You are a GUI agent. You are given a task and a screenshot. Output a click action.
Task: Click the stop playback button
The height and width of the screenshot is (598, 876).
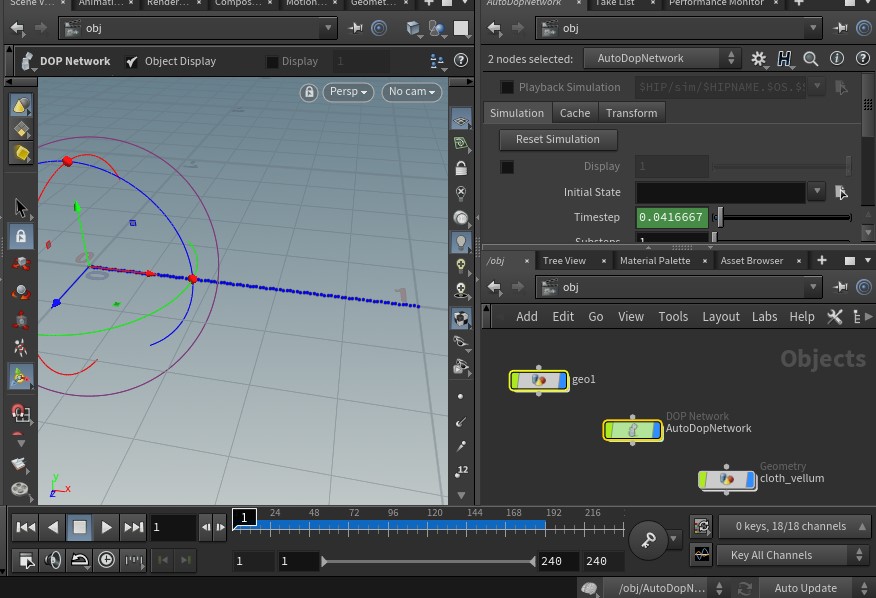79,527
